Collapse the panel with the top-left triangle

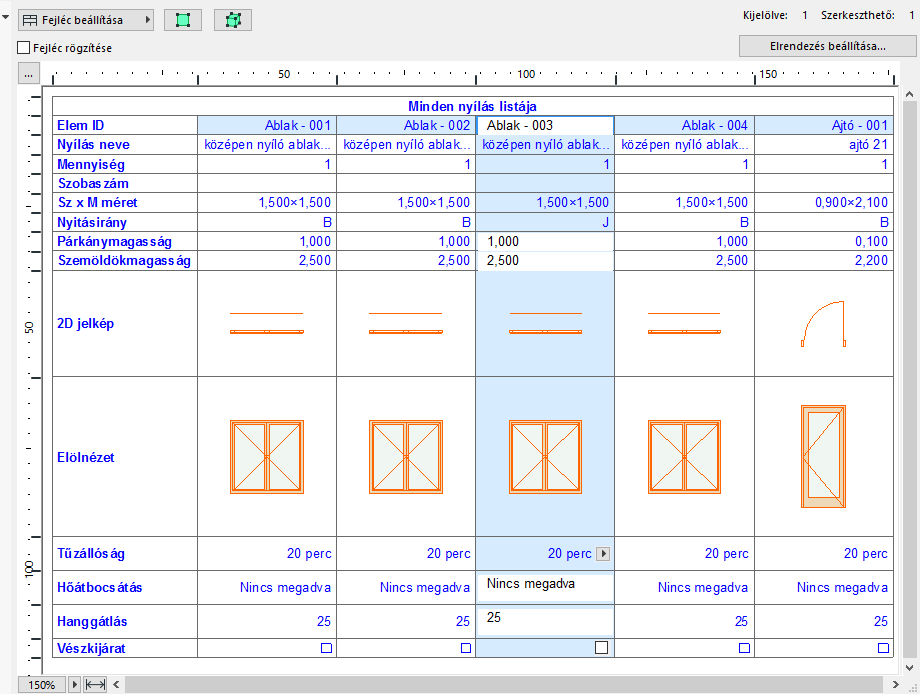coord(6,18)
